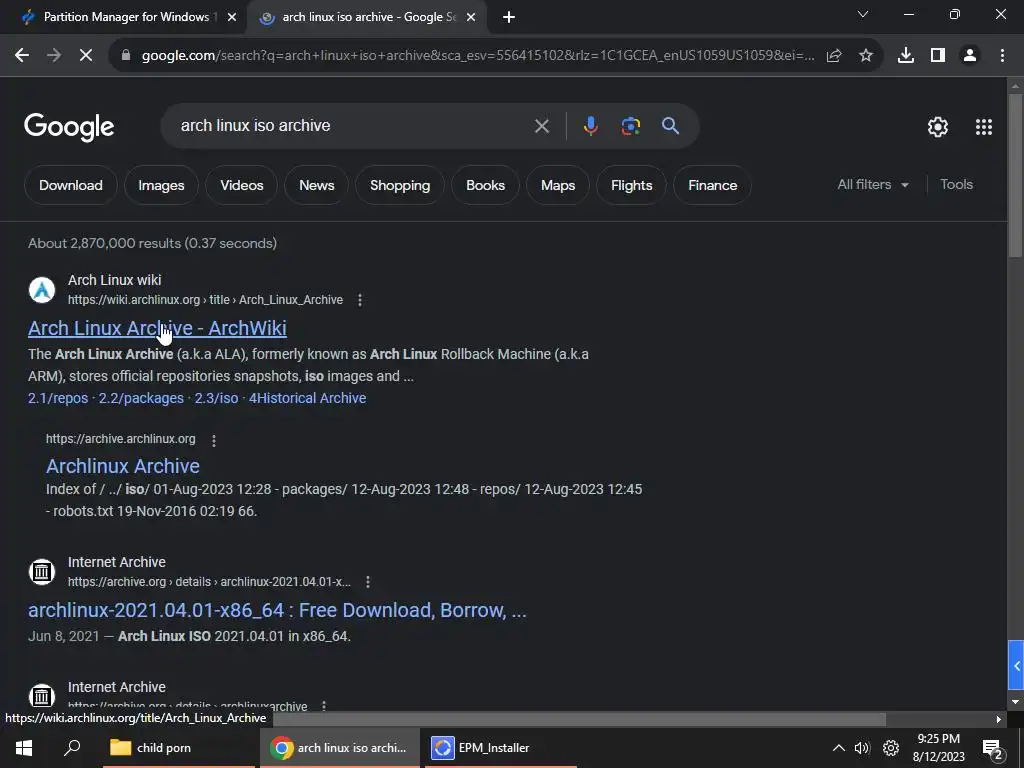Open the Archlinux Archive result
The image size is (1024, 768).
[x=123, y=466]
